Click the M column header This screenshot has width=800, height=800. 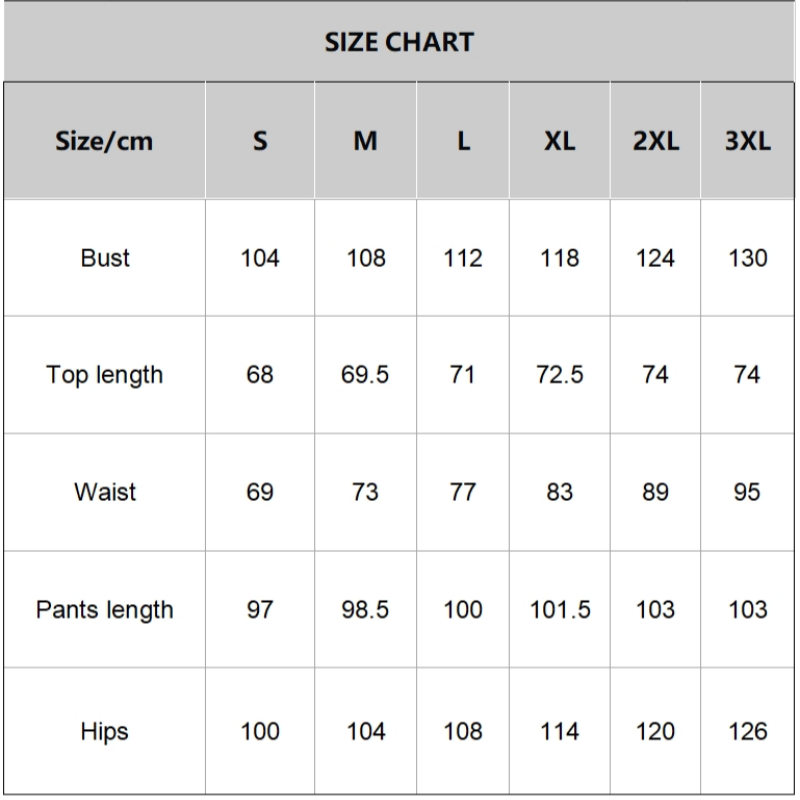point(365,141)
